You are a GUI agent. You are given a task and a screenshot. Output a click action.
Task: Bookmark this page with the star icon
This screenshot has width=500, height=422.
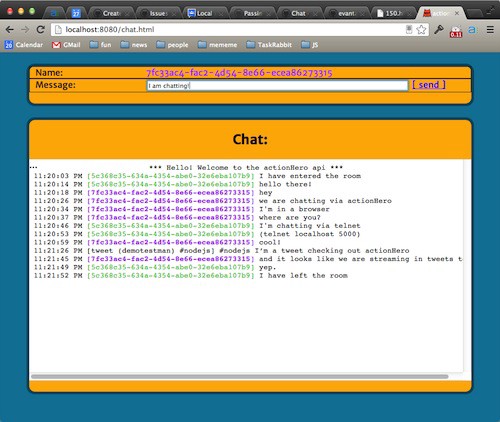(421, 30)
